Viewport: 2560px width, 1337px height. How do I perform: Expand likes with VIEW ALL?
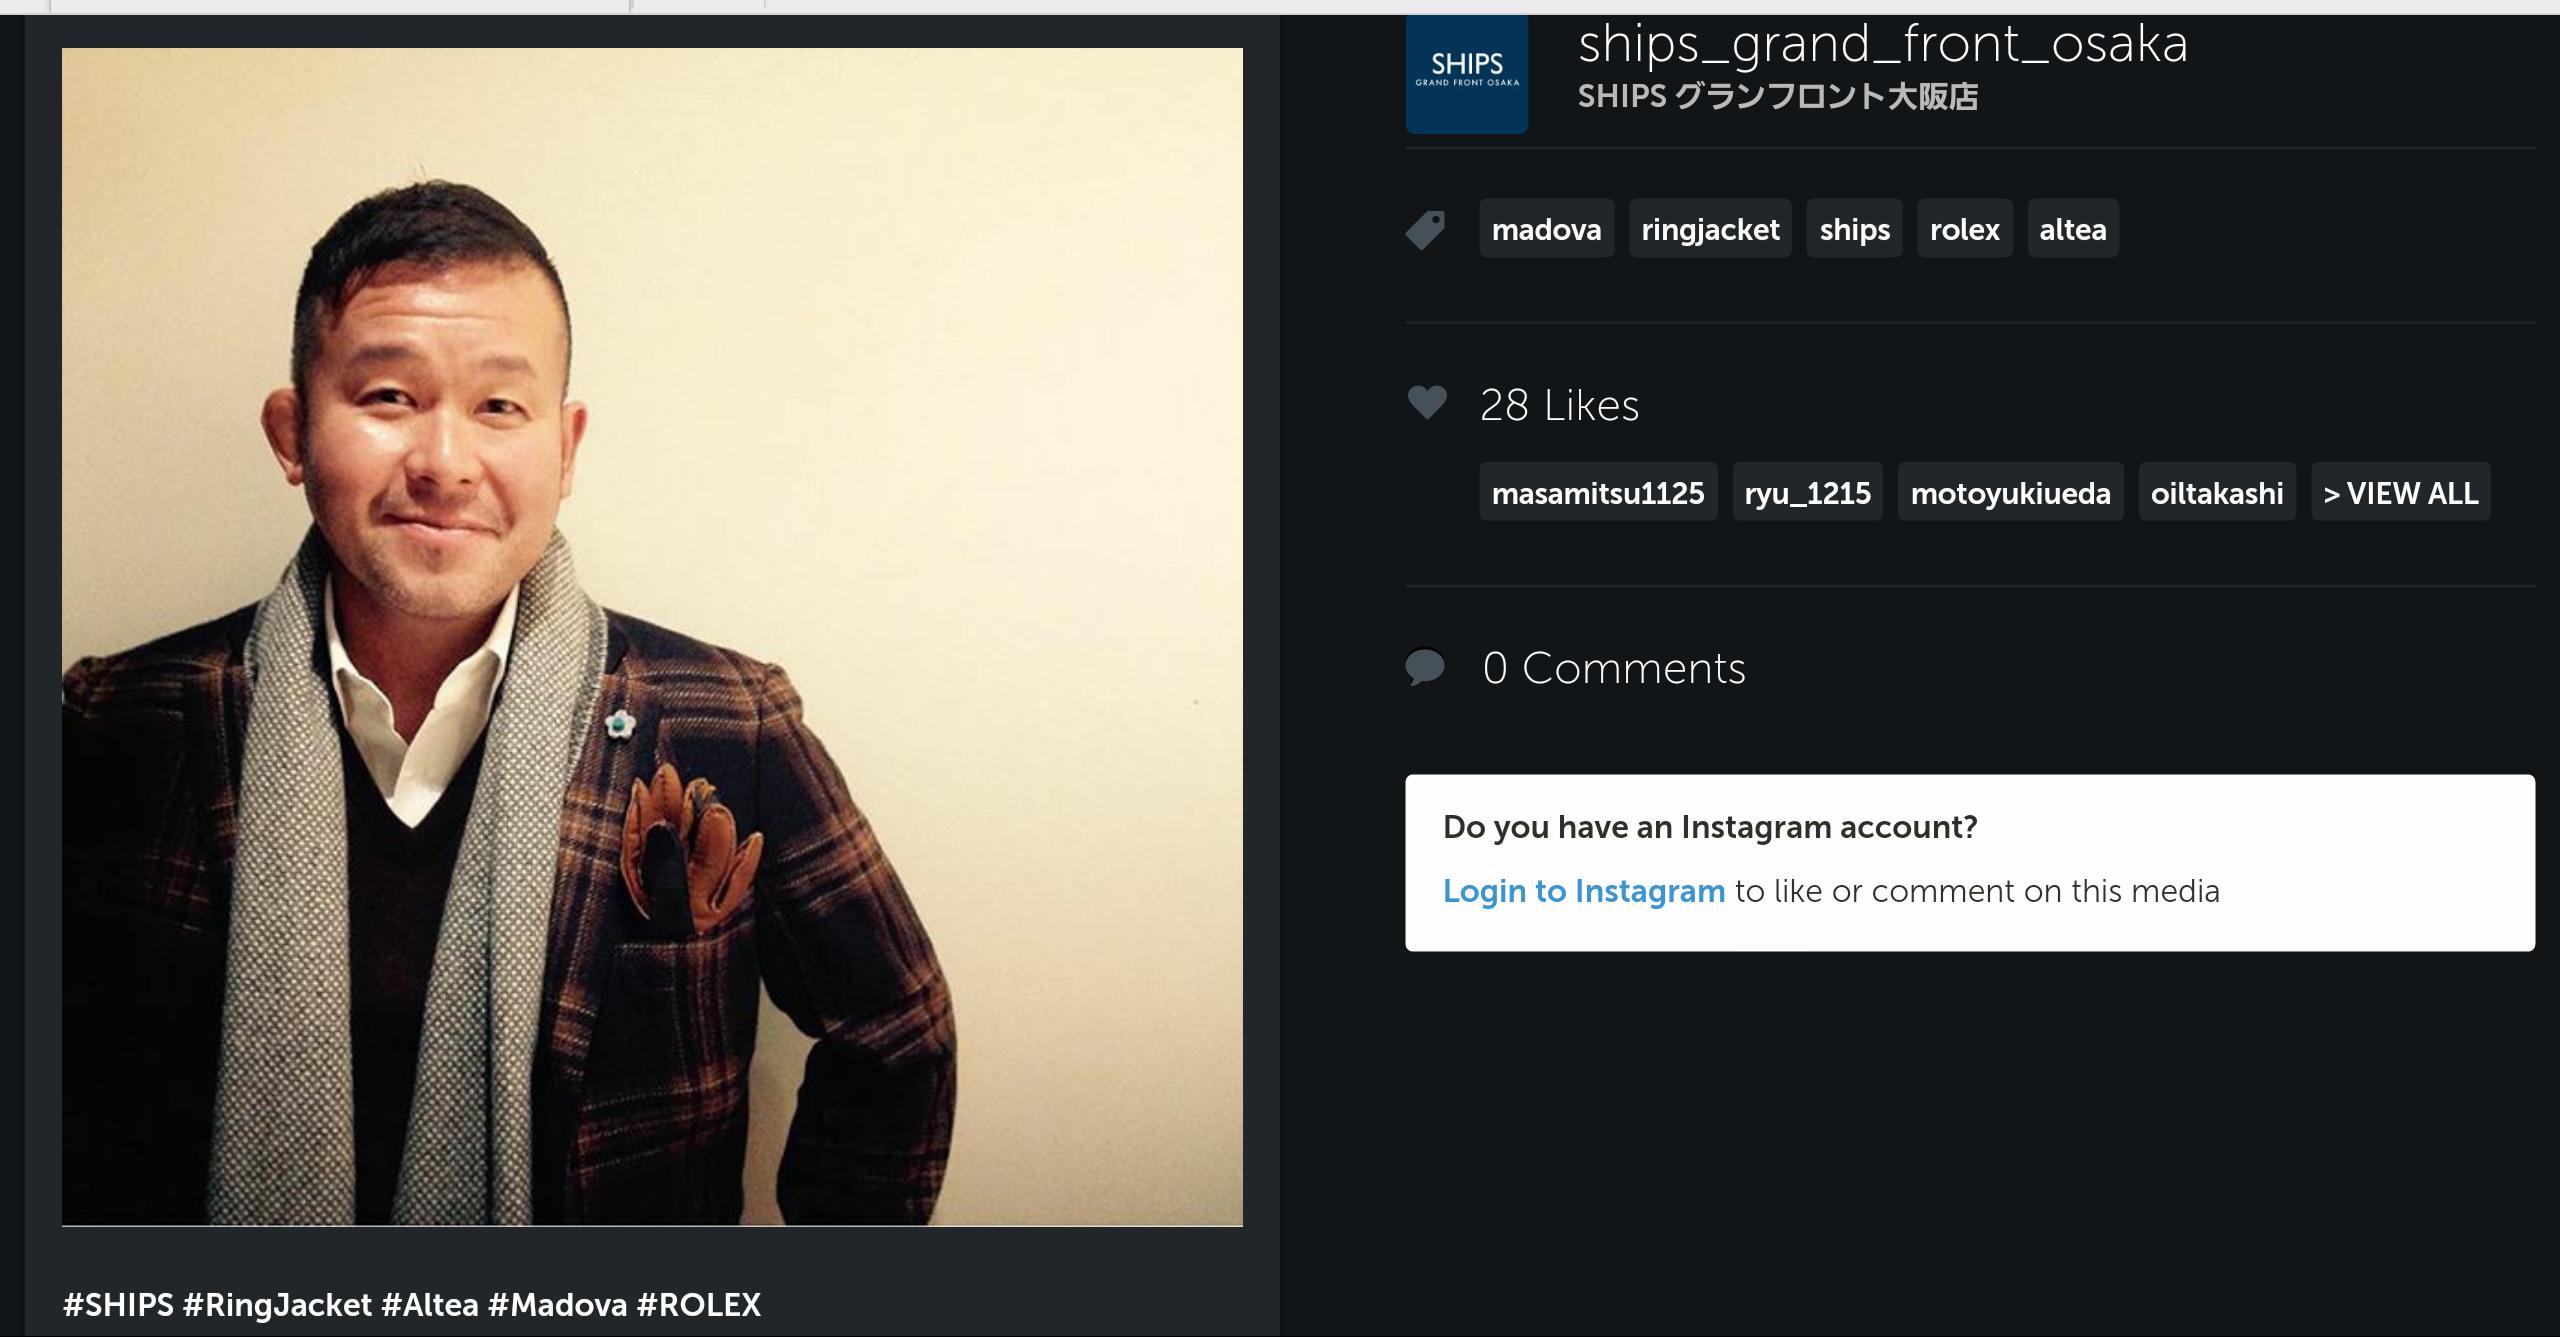[2400, 492]
